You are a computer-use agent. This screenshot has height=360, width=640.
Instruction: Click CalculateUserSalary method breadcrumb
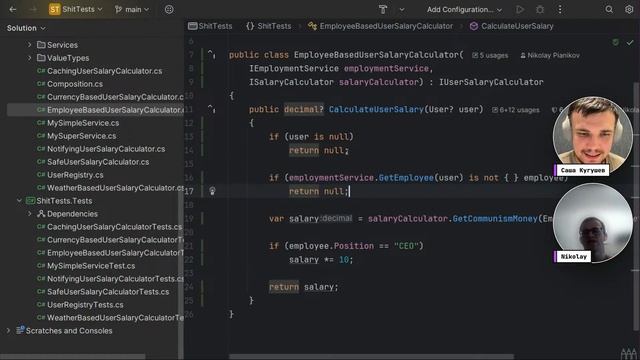tap(511, 26)
